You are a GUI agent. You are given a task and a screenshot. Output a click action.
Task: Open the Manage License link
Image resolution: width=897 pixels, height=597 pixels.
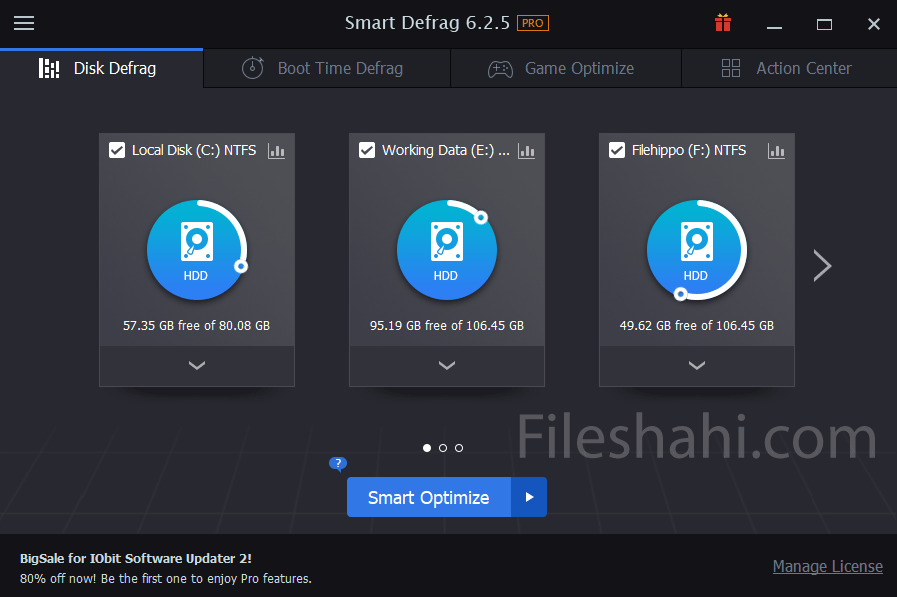pyautogui.click(x=827, y=566)
